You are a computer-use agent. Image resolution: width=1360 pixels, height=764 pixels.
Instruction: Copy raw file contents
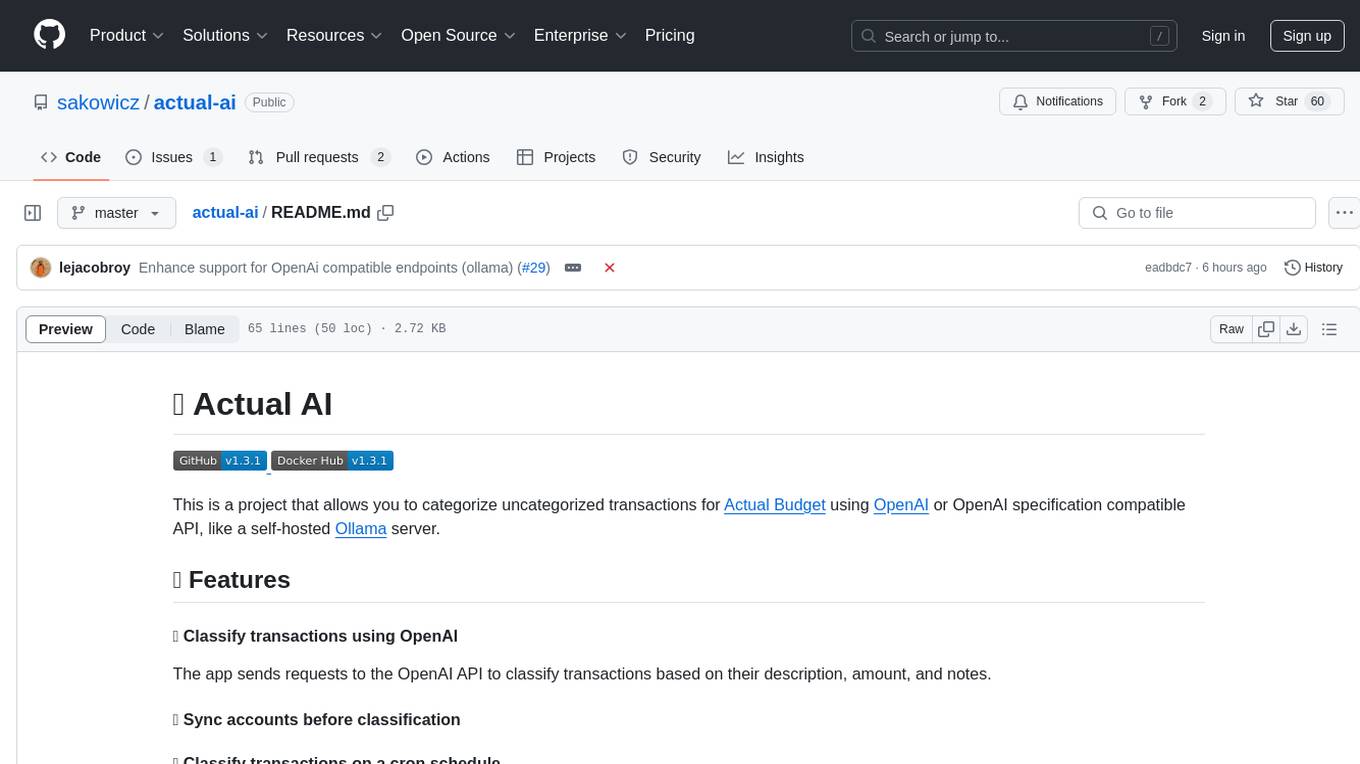(1267, 329)
